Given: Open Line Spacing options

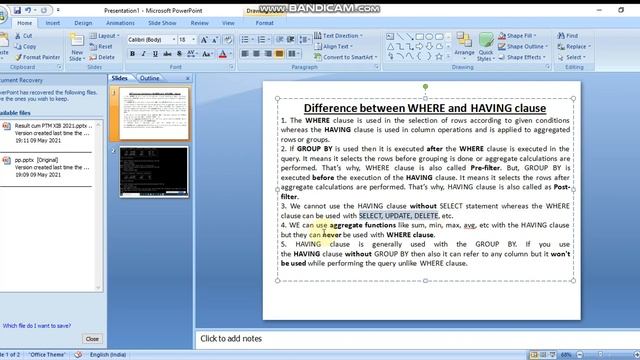Looking at the screenshot, I should point(304,40).
